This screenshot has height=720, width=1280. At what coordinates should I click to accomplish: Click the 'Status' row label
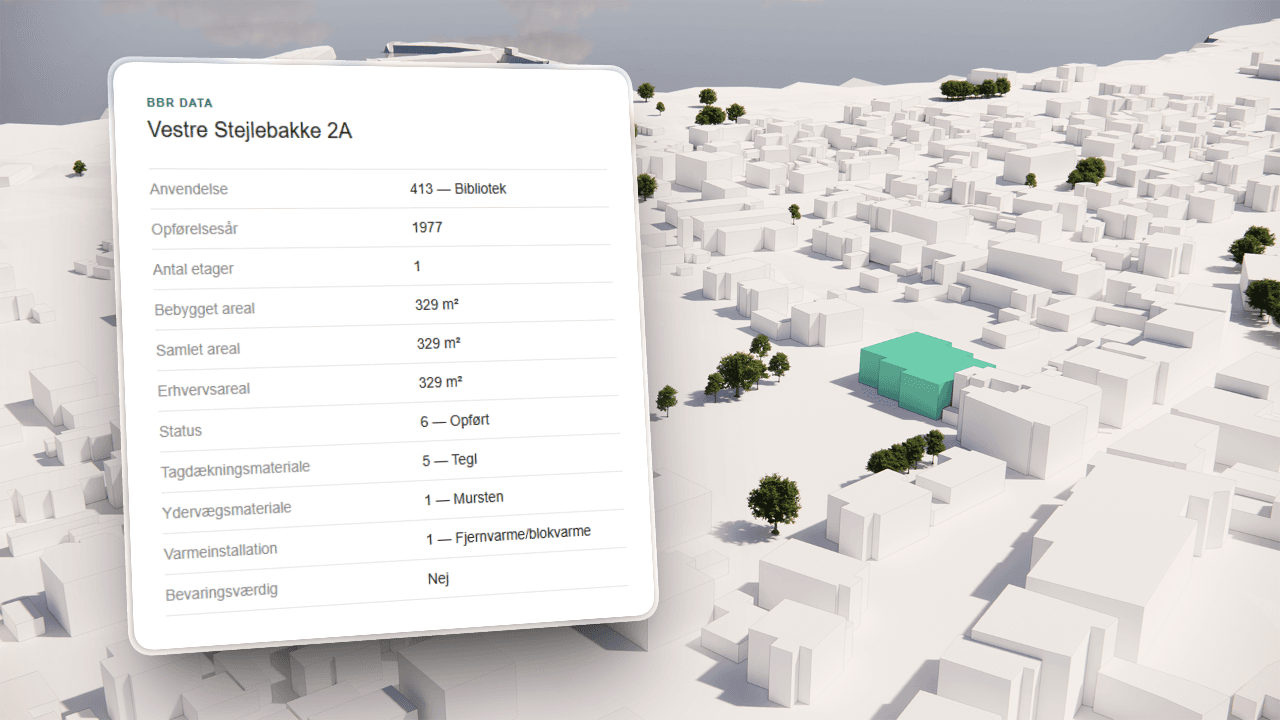coord(180,431)
